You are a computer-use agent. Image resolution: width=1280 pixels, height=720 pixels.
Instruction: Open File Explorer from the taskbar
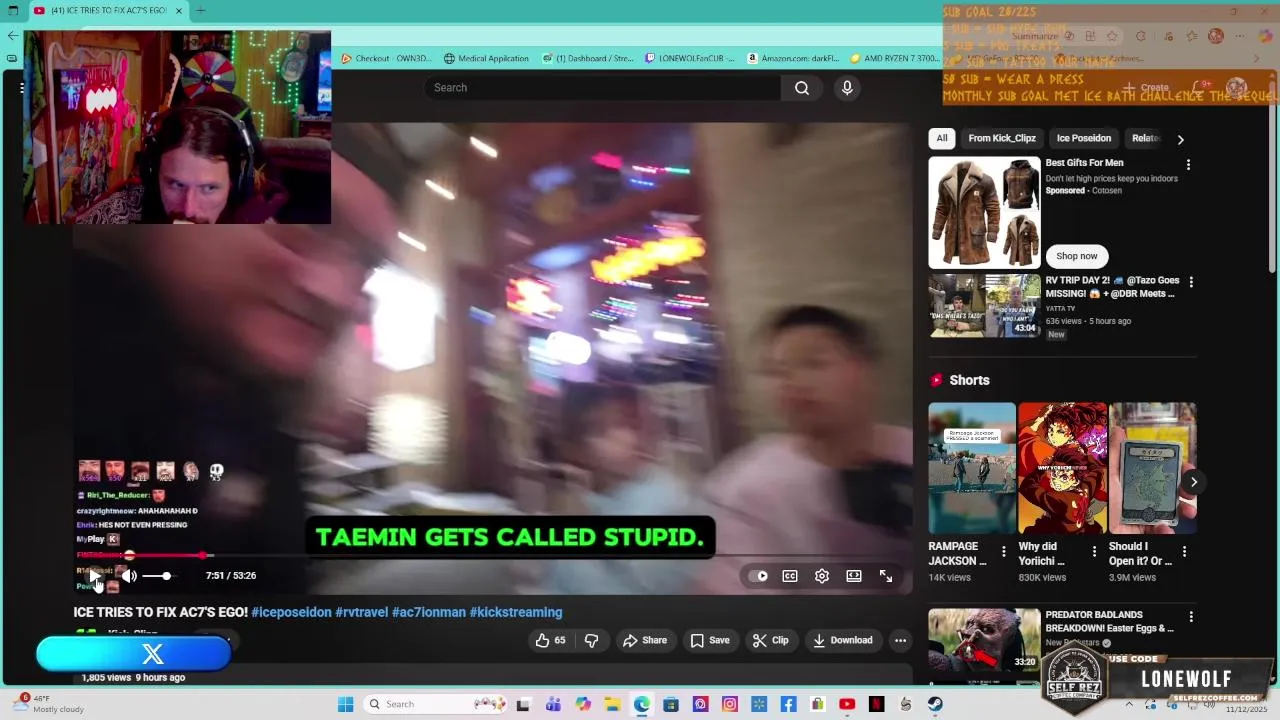612,704
